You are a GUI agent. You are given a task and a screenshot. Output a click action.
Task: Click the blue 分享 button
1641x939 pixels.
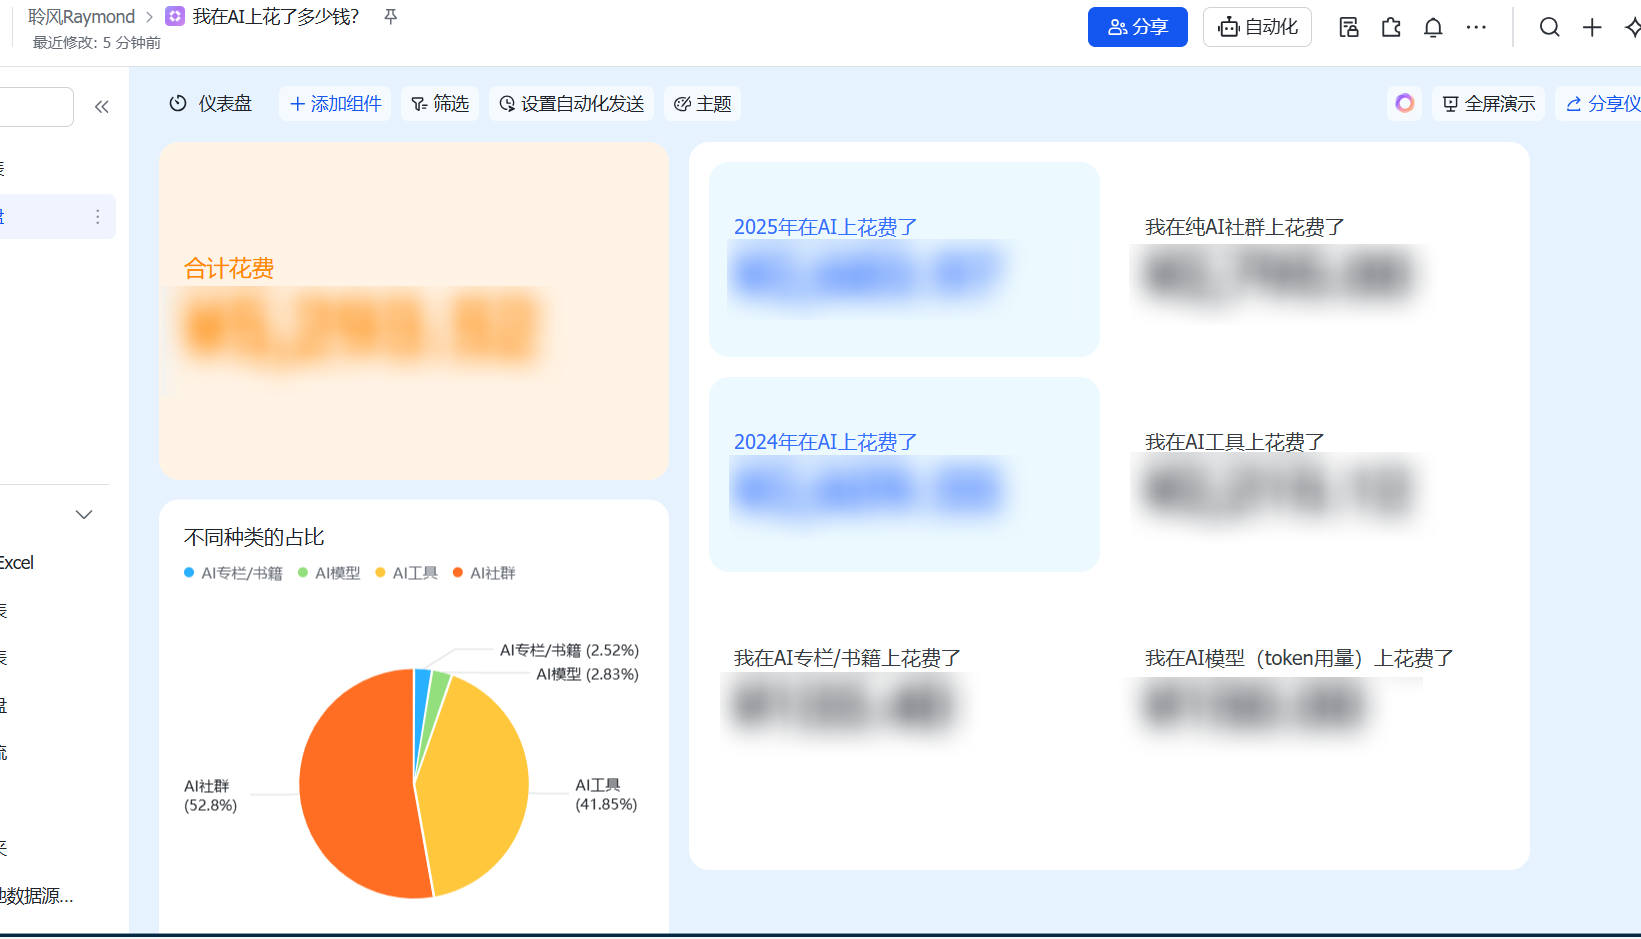(1137, 27)
